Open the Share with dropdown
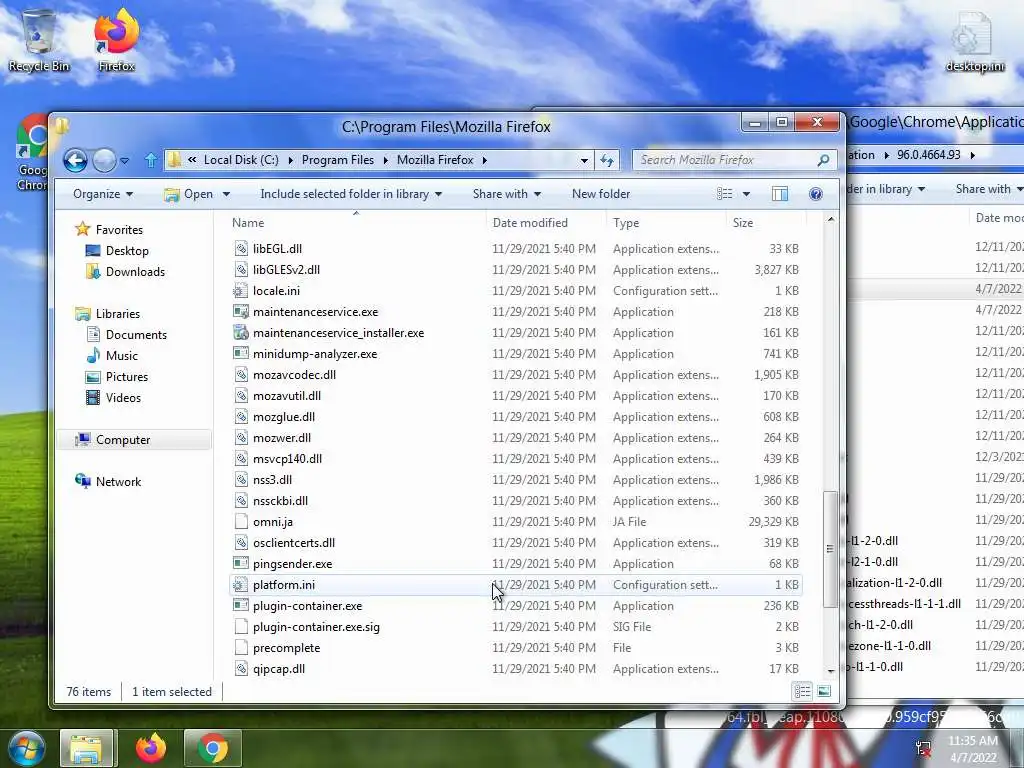 coord(507,194)
